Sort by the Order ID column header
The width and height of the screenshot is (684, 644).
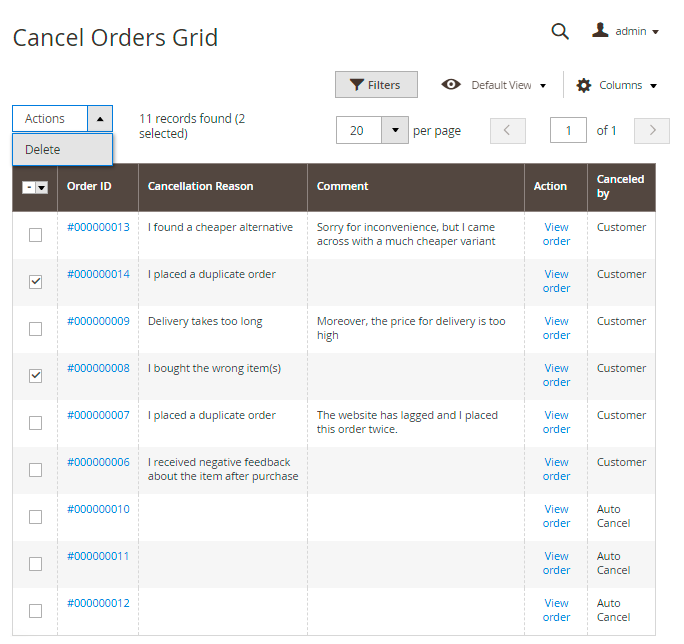click(89, 186)
